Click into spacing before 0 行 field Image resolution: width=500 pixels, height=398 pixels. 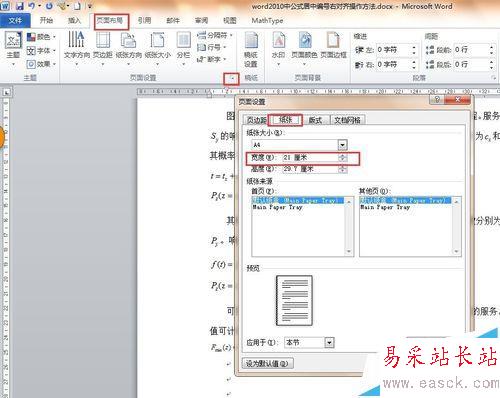(471, 50)
